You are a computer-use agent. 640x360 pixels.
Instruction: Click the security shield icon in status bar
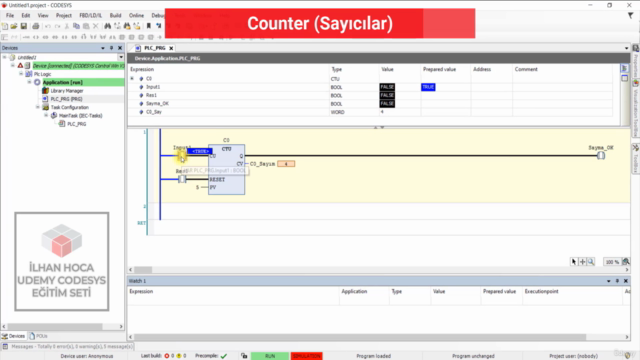pos(628,356)
